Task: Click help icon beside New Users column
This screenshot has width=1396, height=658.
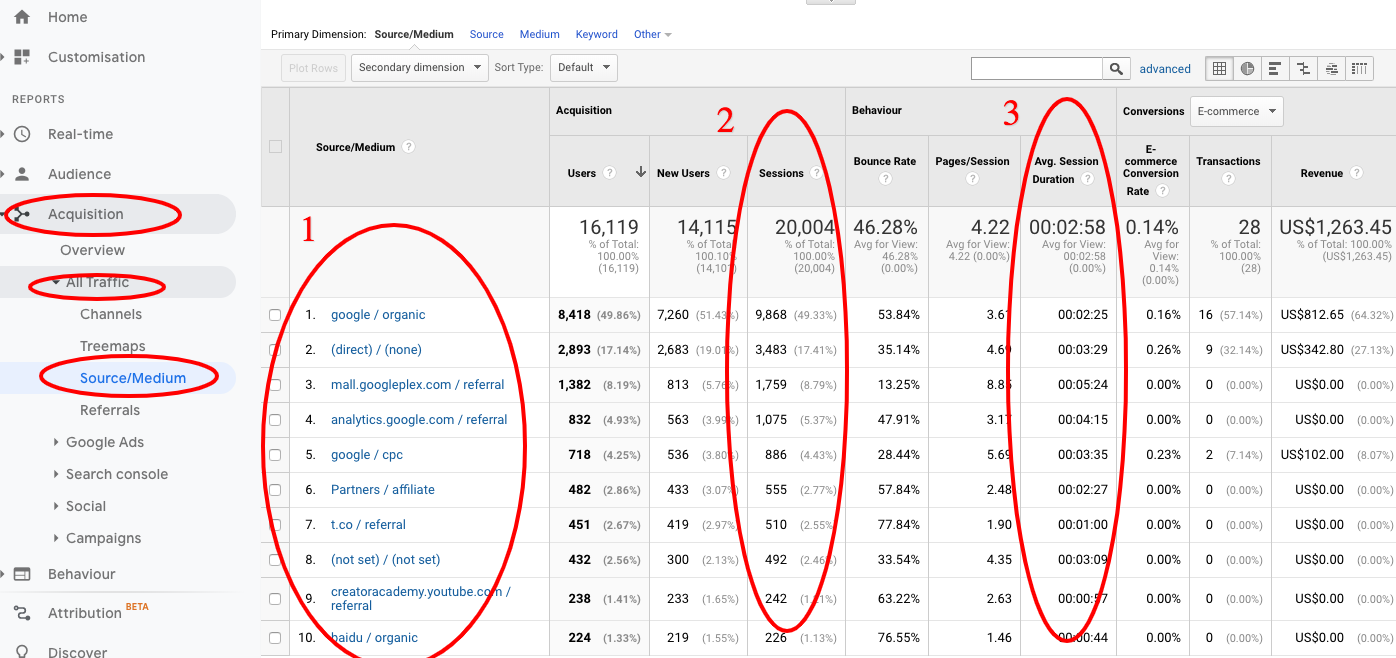Action: 723,173
